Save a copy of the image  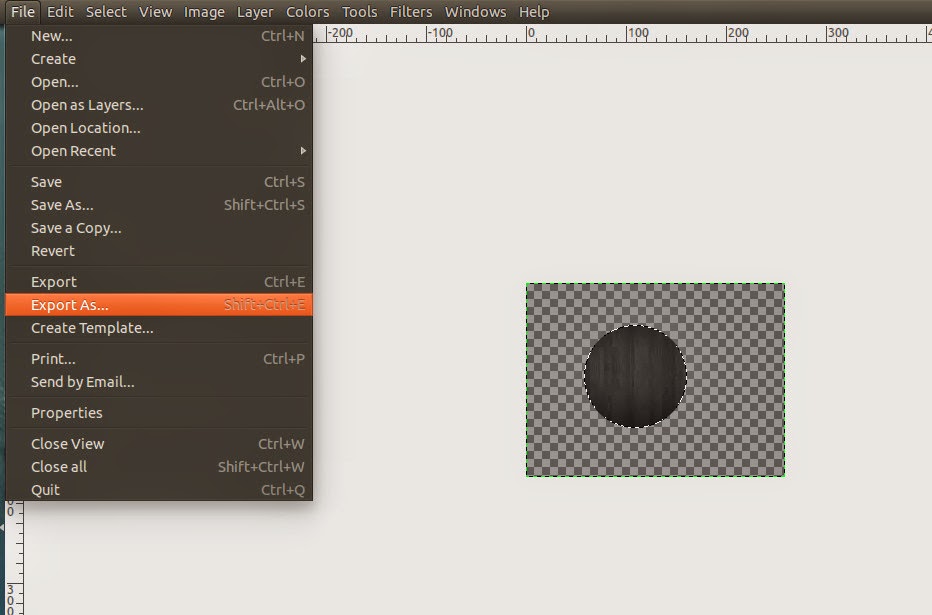click(x=75, y=227)
